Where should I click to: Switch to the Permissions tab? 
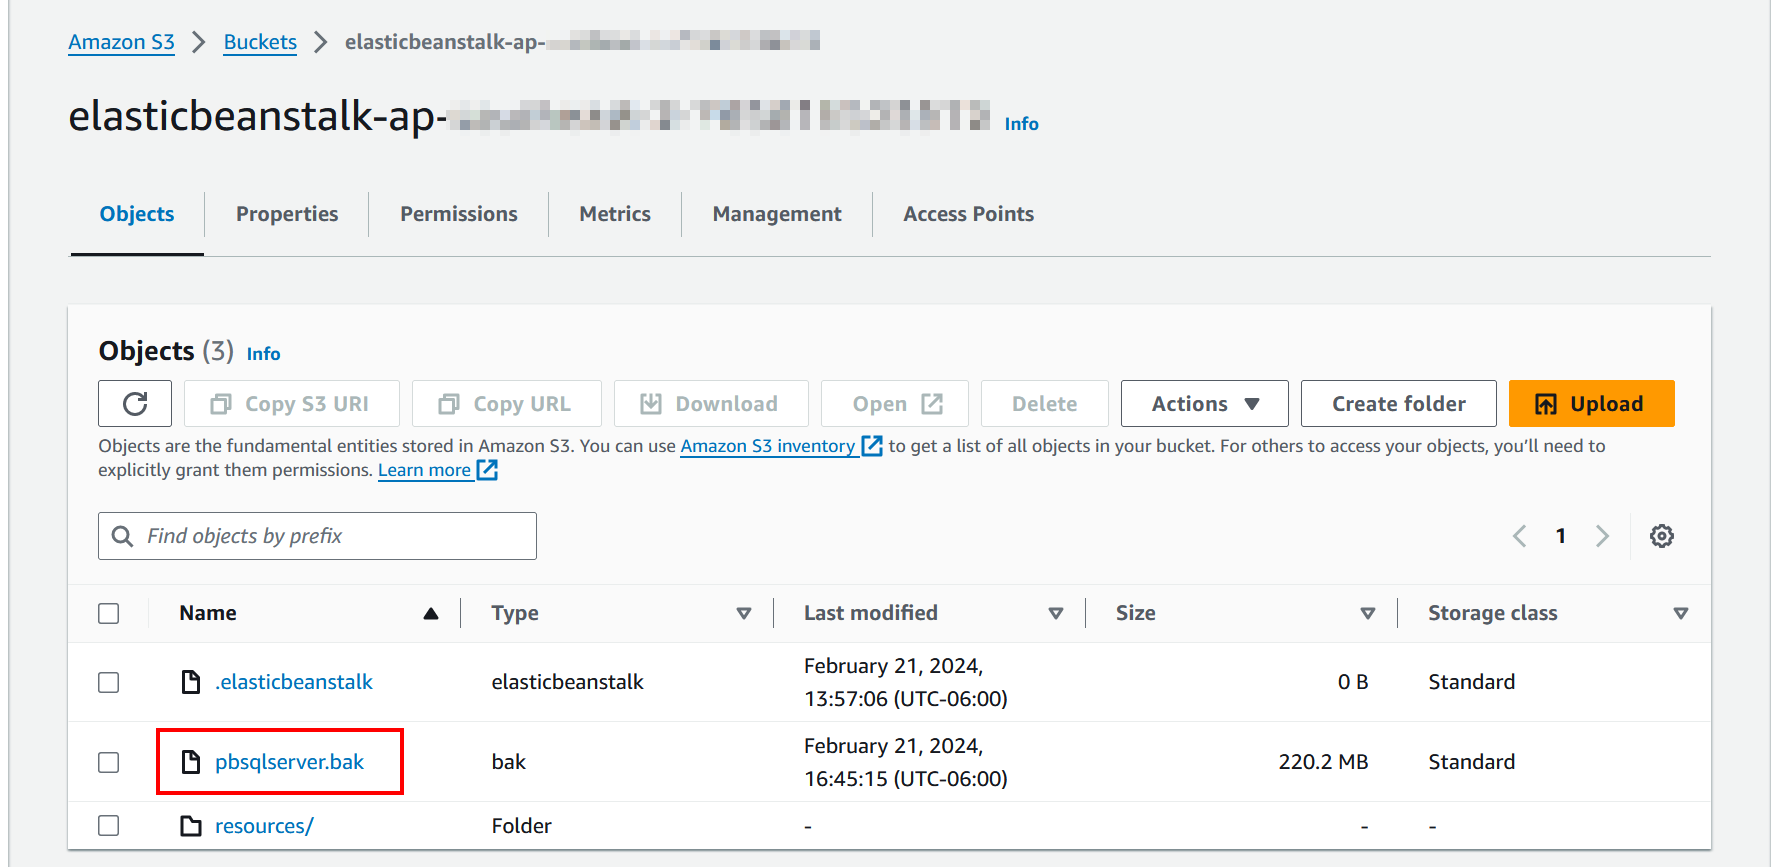[x=458, y=214]
